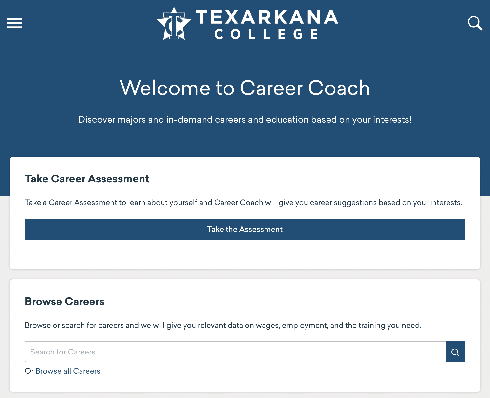The width and height of the screenshot is (490, 398).
Task: Click the Or text before Browse all Careers
Action: [x=29, y=371]
